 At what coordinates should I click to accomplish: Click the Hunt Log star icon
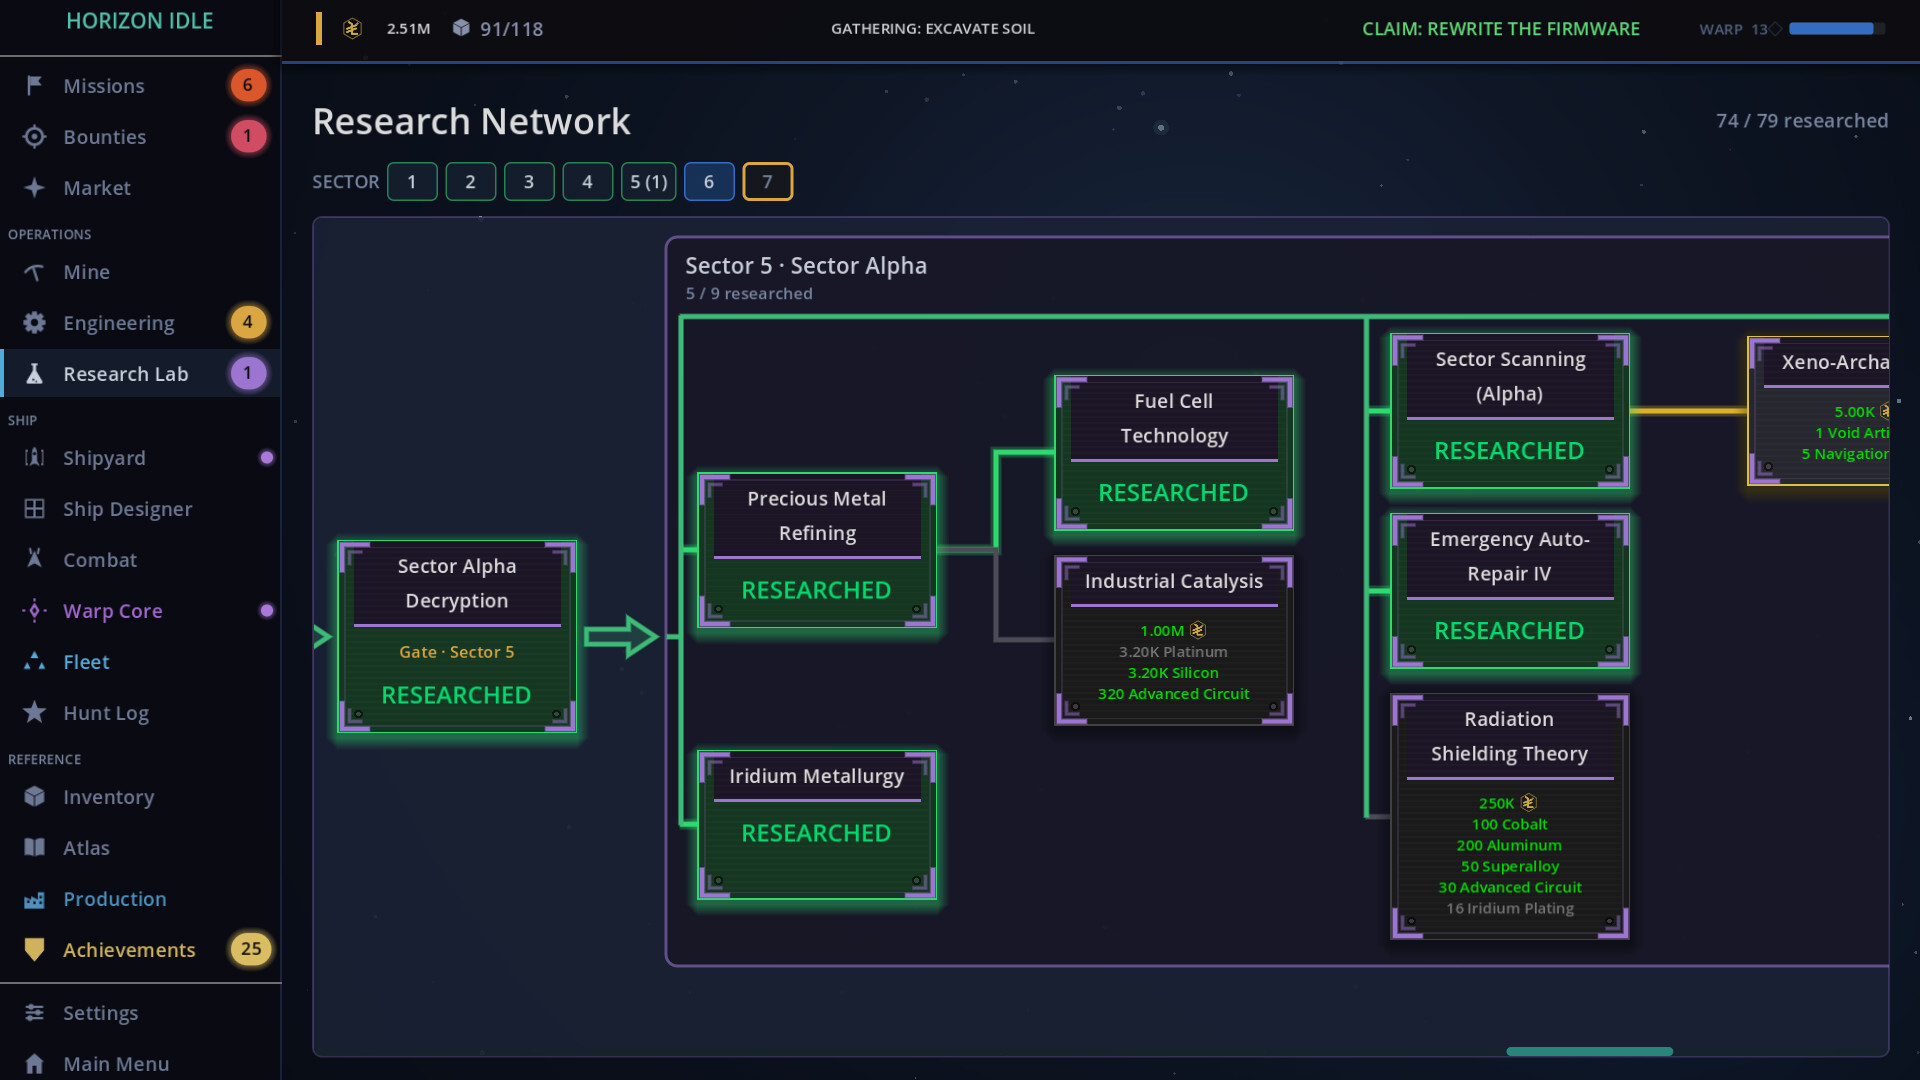34,712
